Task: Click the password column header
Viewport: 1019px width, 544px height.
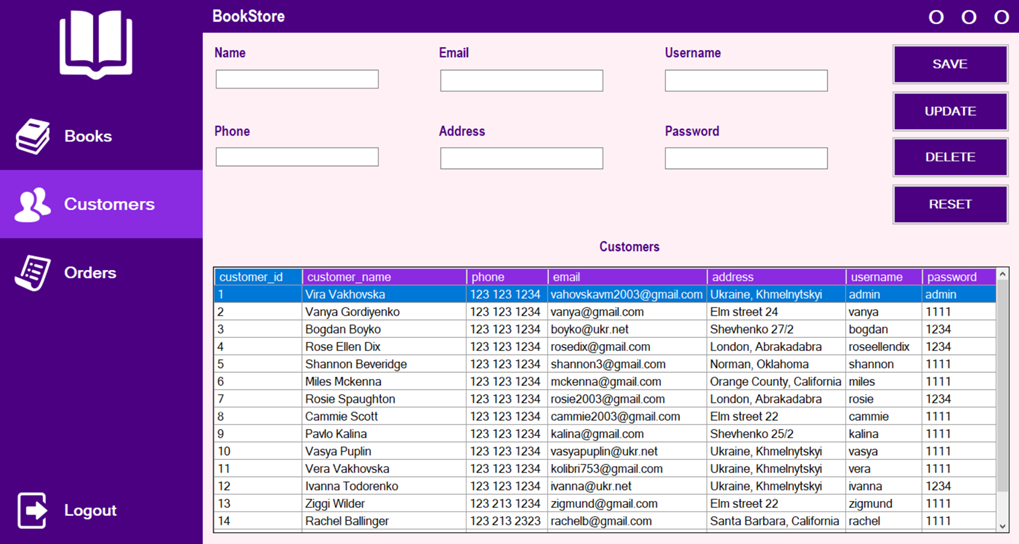Action: point(959,277)
